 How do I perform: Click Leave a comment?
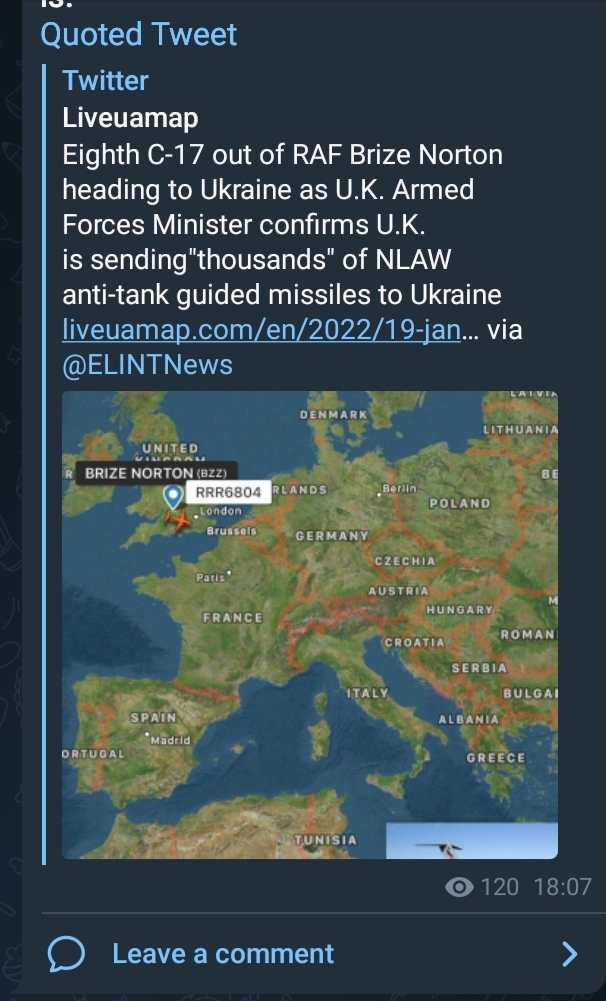tap(223, 953)
